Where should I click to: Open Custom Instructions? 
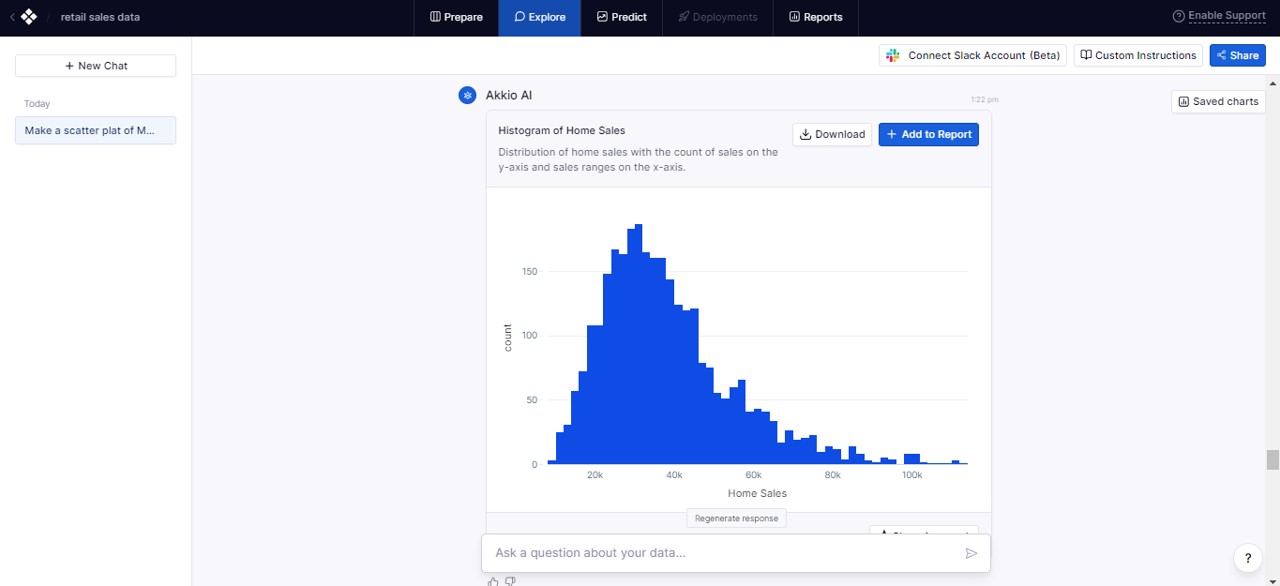click(x=1138, y=56)
